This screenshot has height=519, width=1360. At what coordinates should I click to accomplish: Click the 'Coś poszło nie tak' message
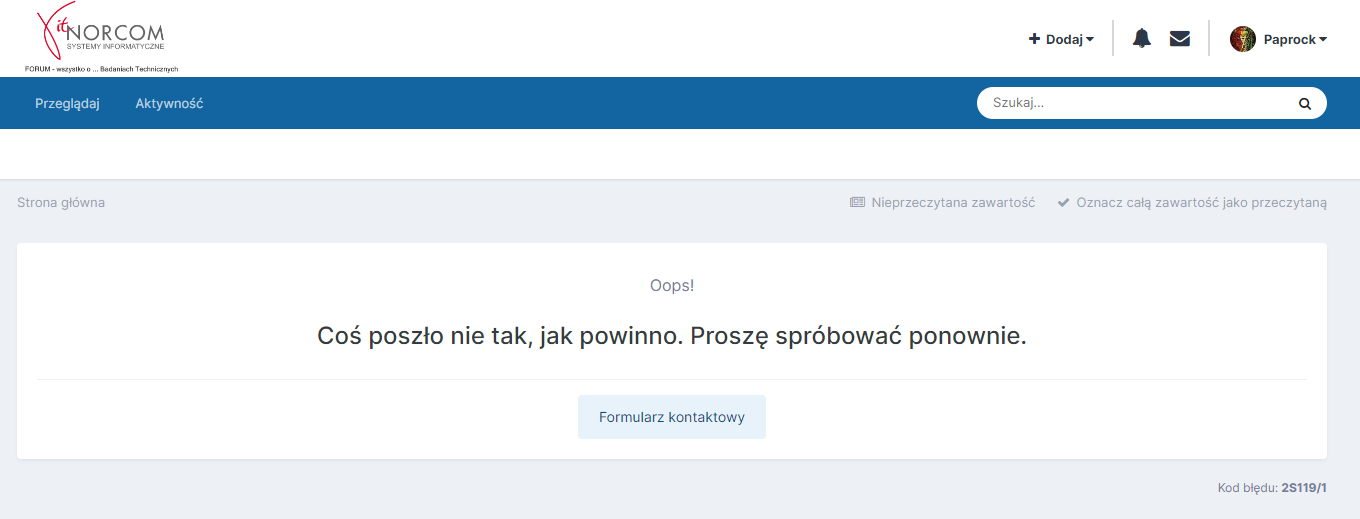(672, 336)
